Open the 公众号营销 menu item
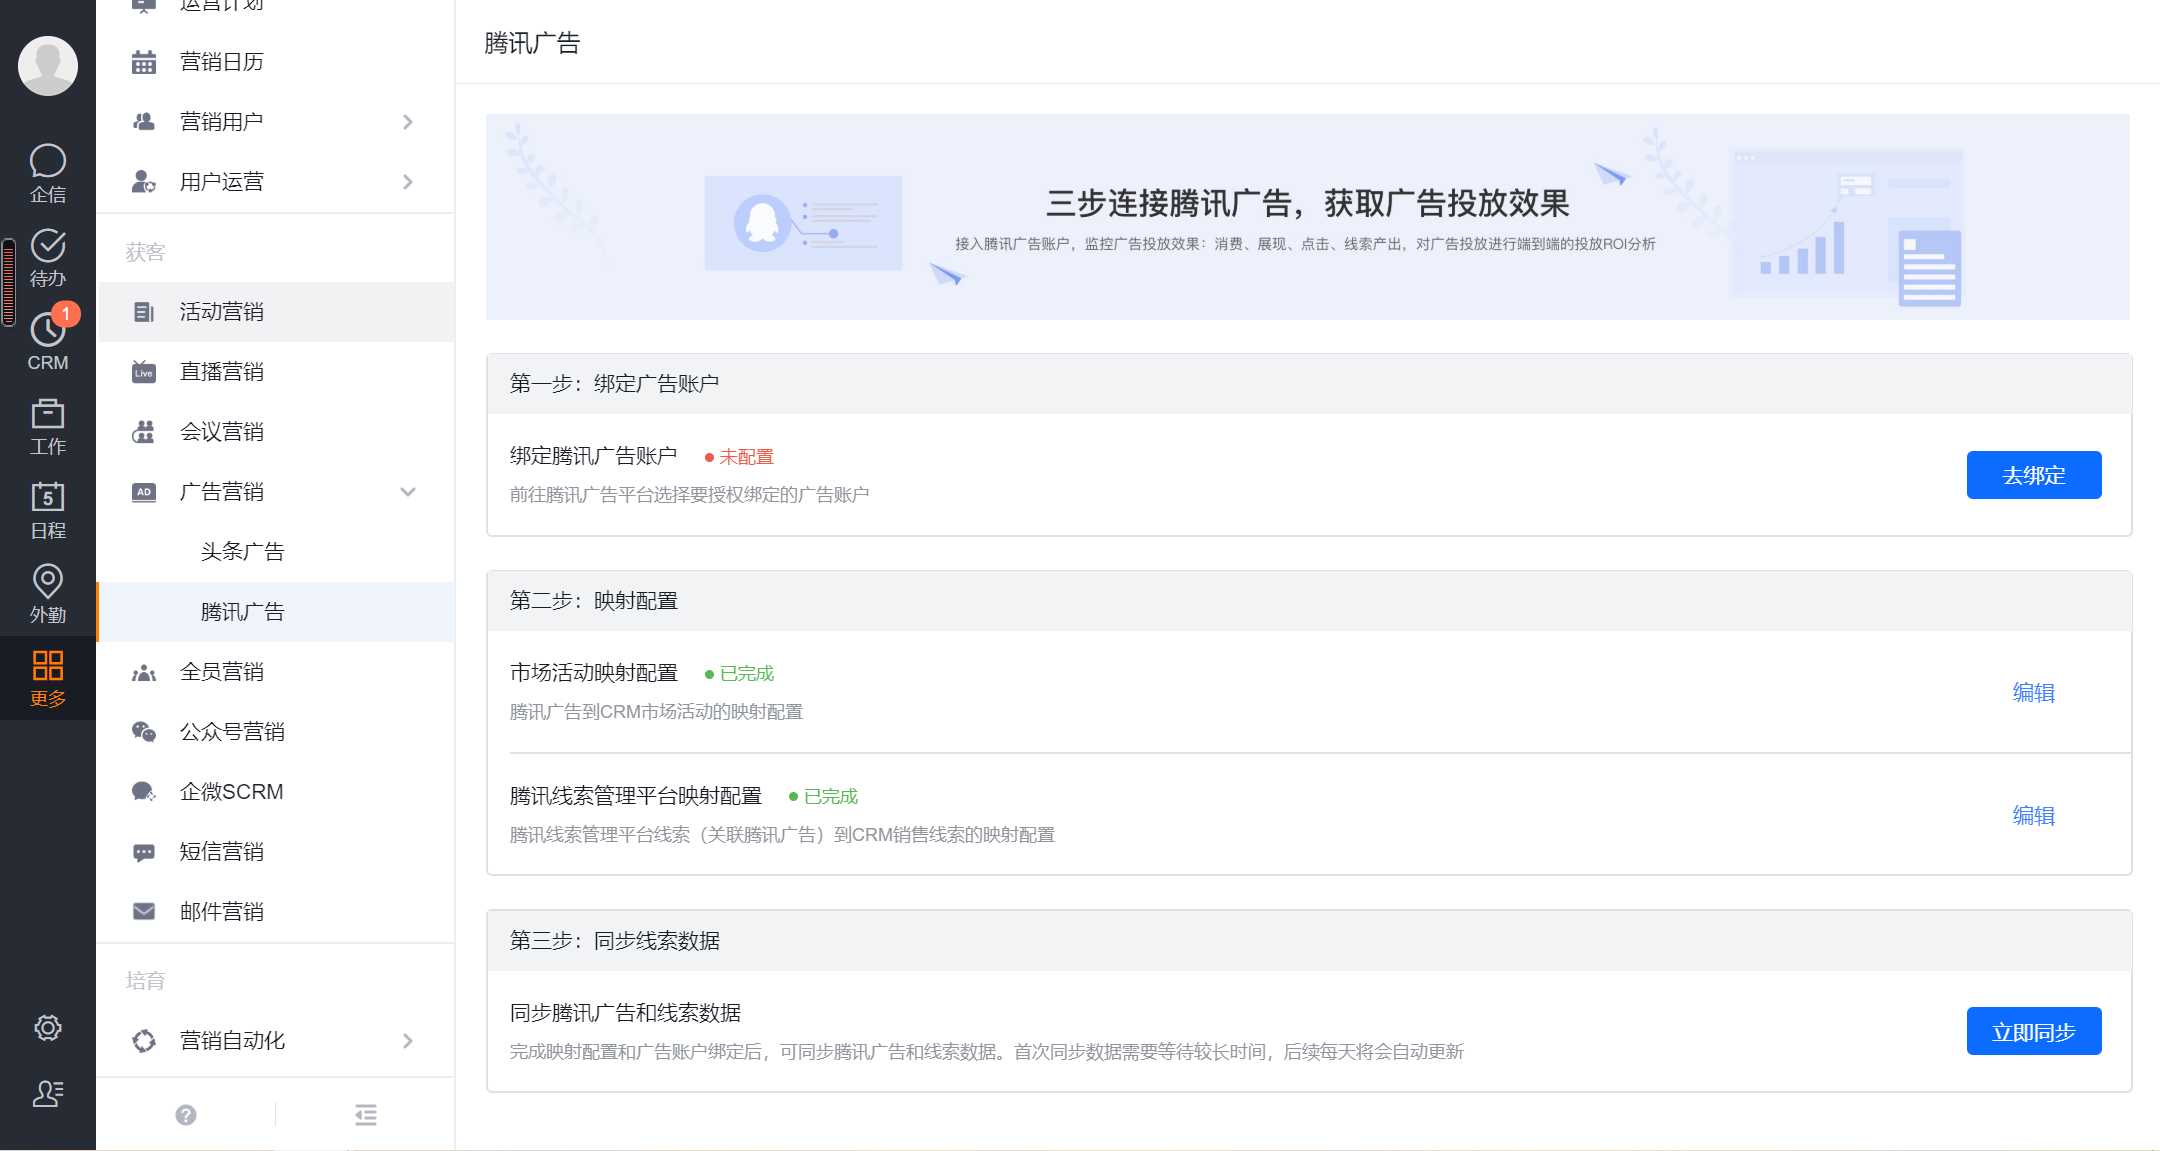 275,732
